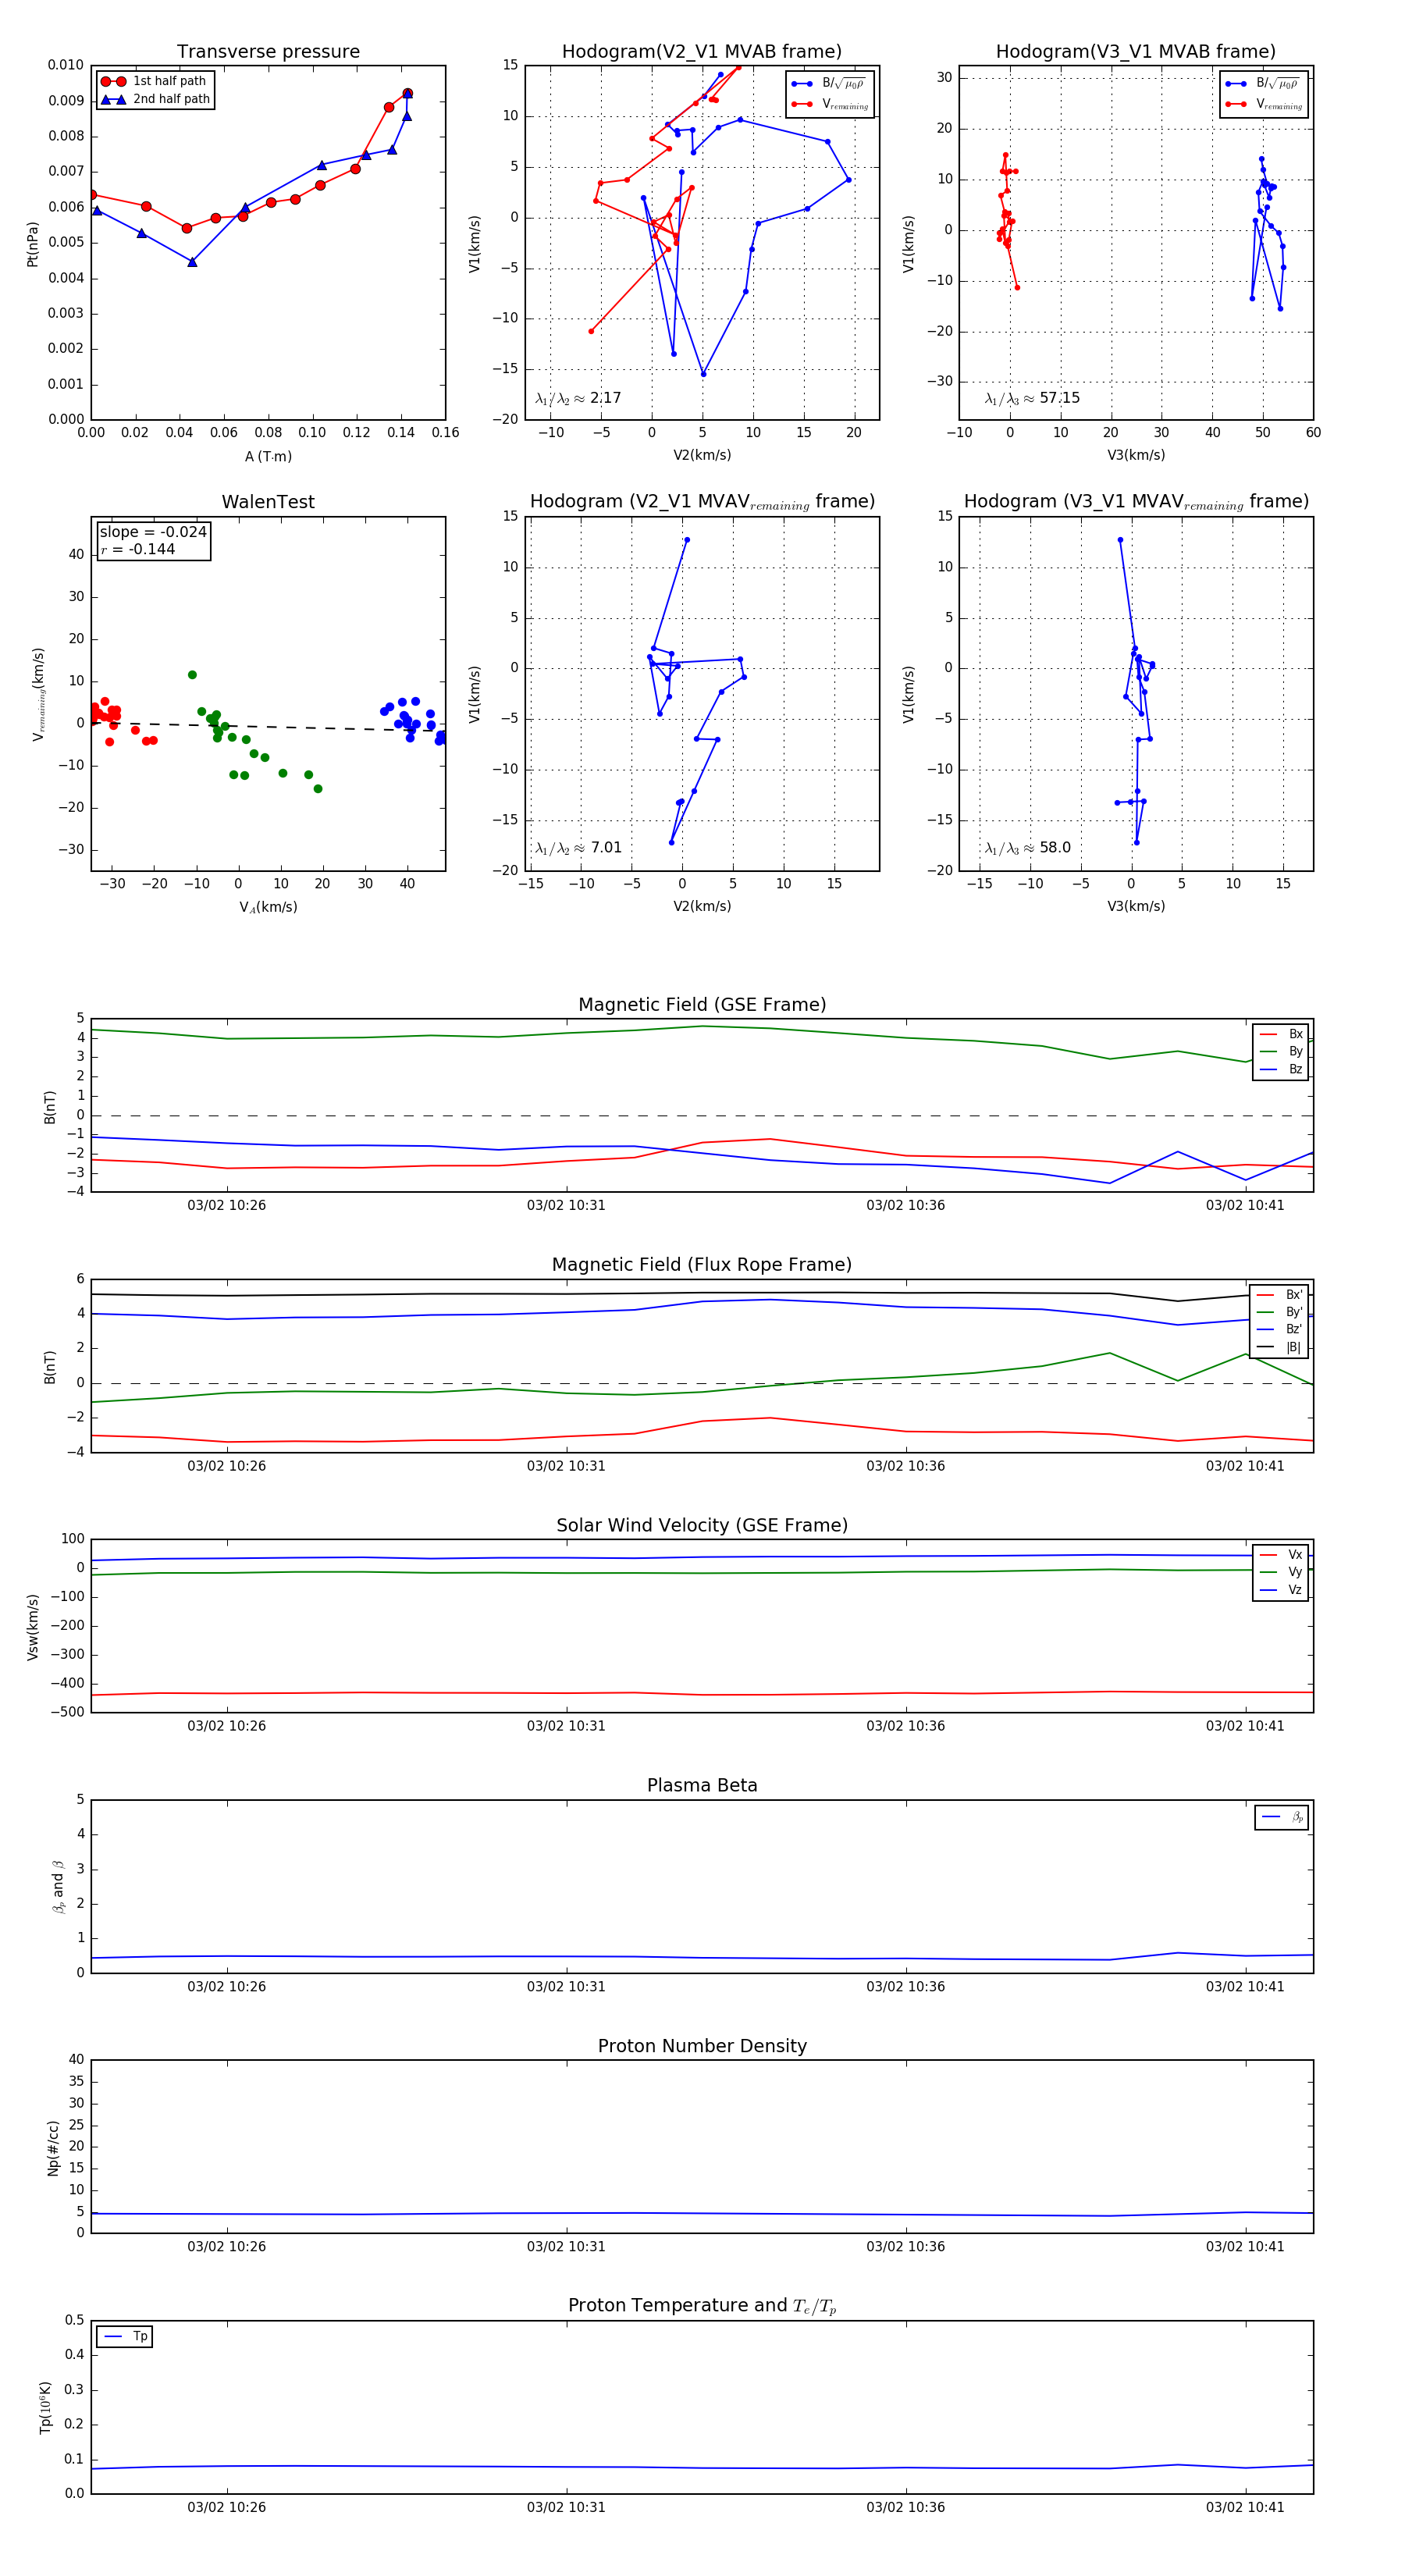This screenshot has width=1405, height=2576.
Task: Click the "Np(#/cc)" y-axis label
Action: point(53,2148)
